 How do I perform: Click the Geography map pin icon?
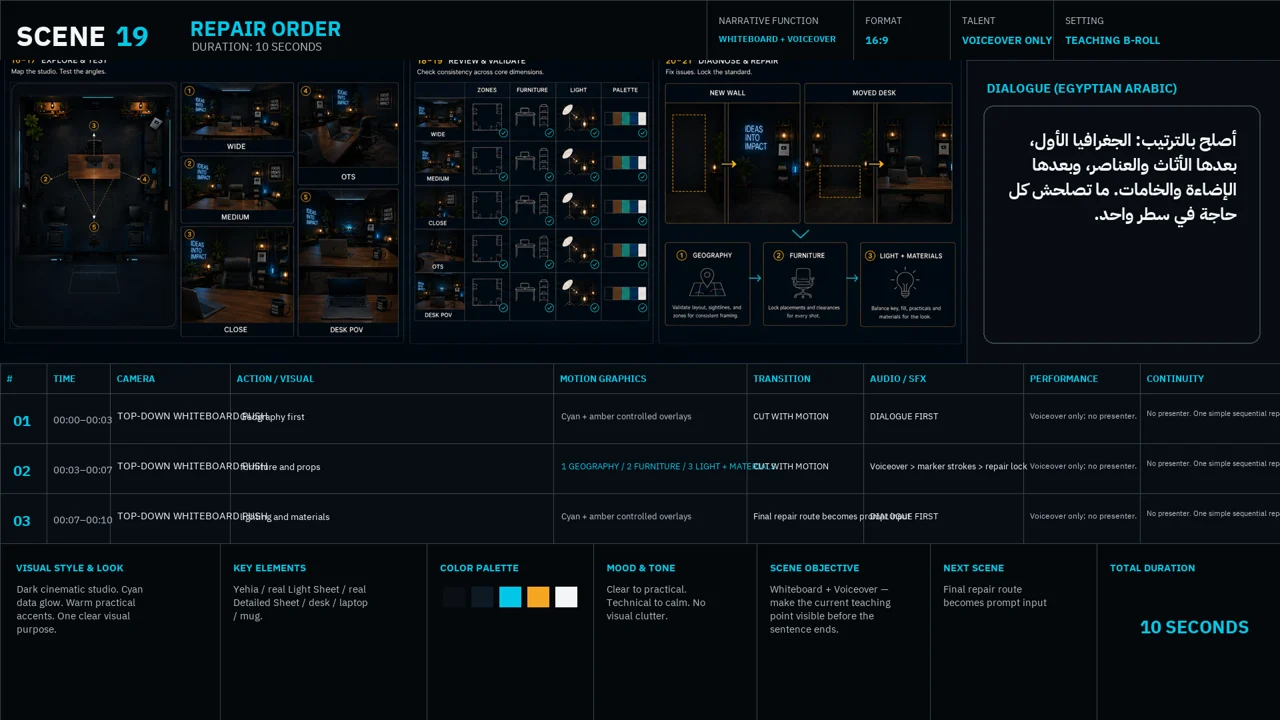click(x=707, y=281)
